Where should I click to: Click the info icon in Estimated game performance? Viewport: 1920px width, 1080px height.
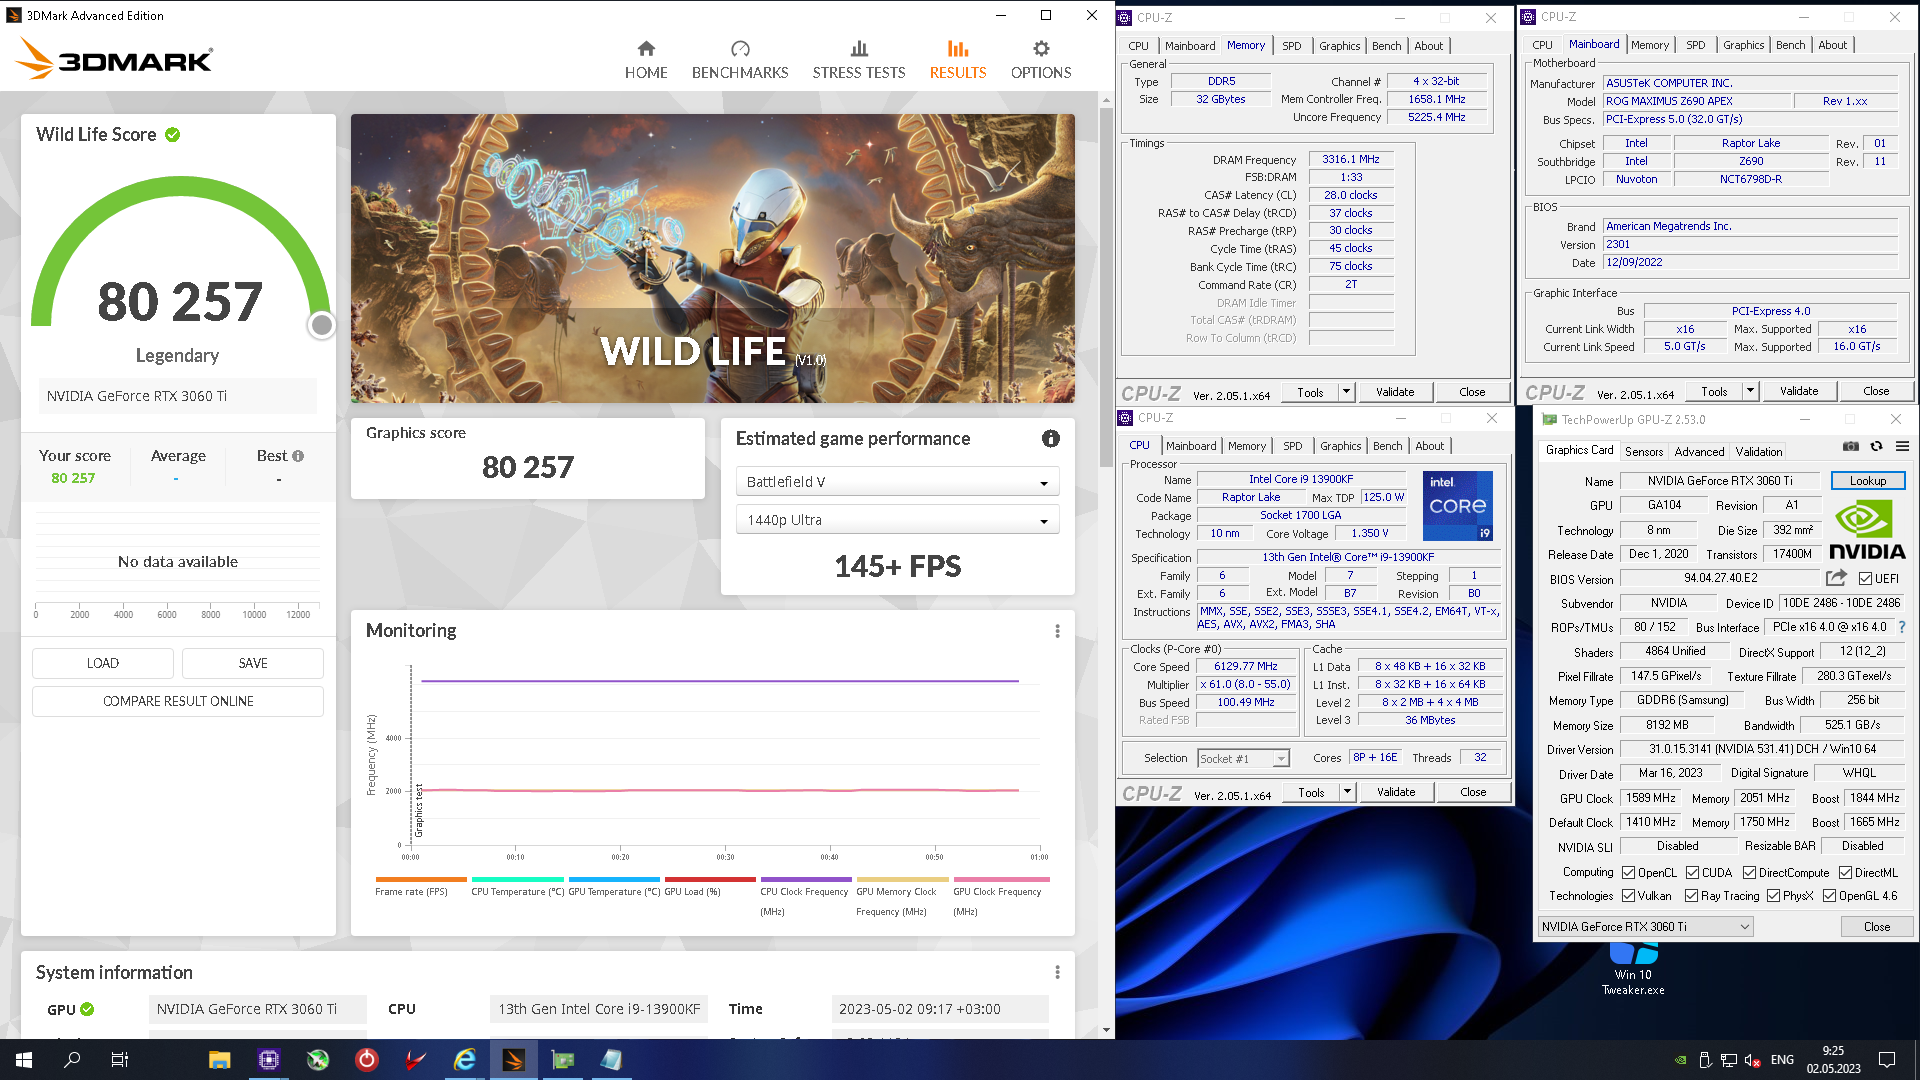click(1050, 438)
